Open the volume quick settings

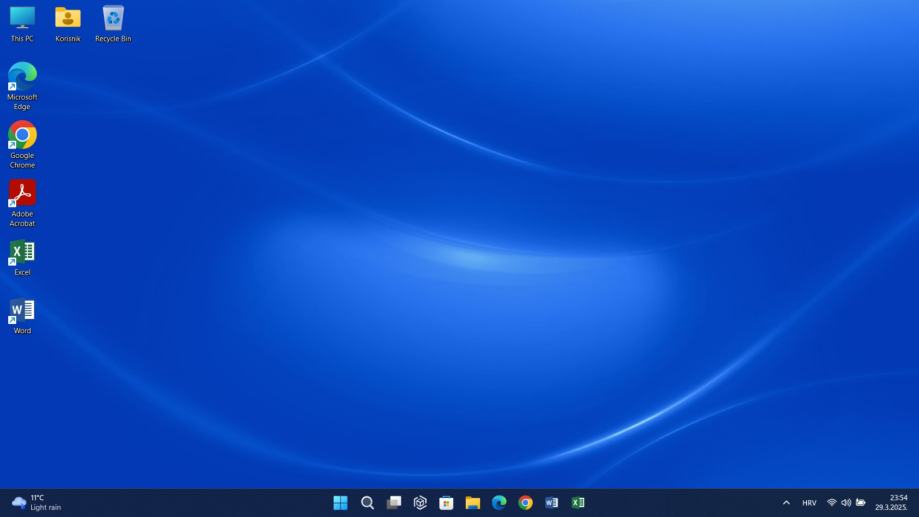click(846, 503)
